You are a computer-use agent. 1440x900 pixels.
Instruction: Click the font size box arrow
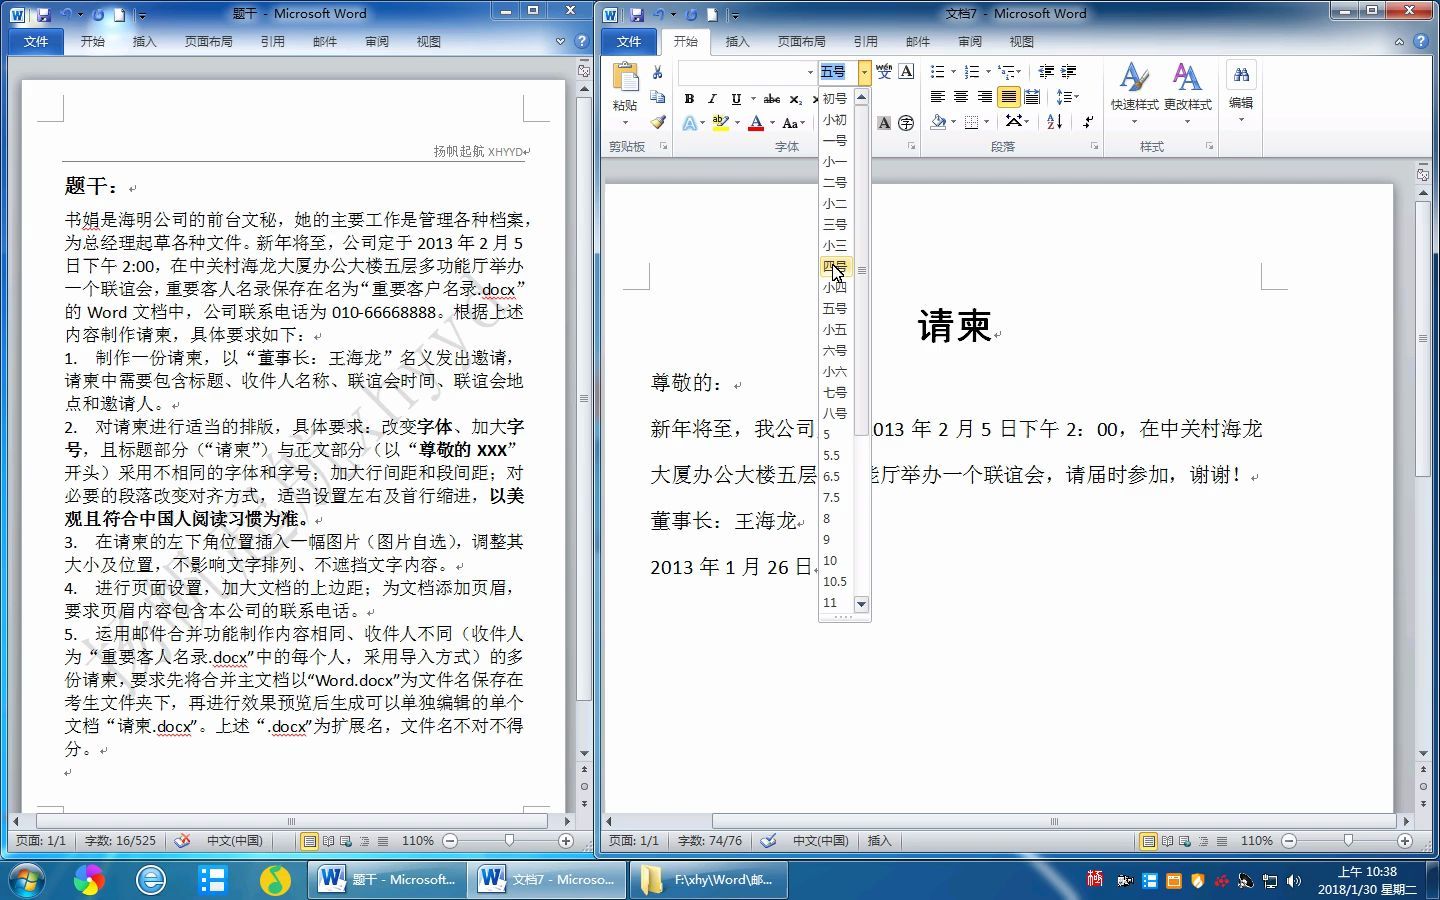tap(864, 72)
